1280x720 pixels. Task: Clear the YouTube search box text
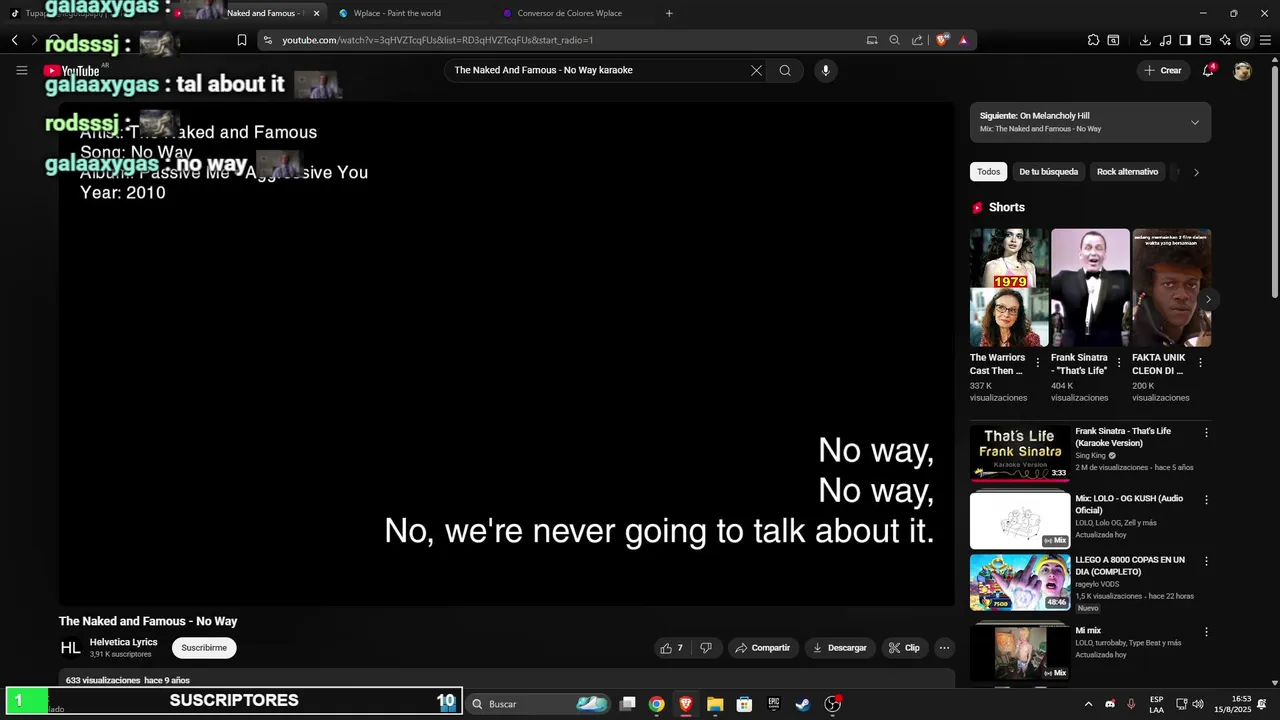756,70
